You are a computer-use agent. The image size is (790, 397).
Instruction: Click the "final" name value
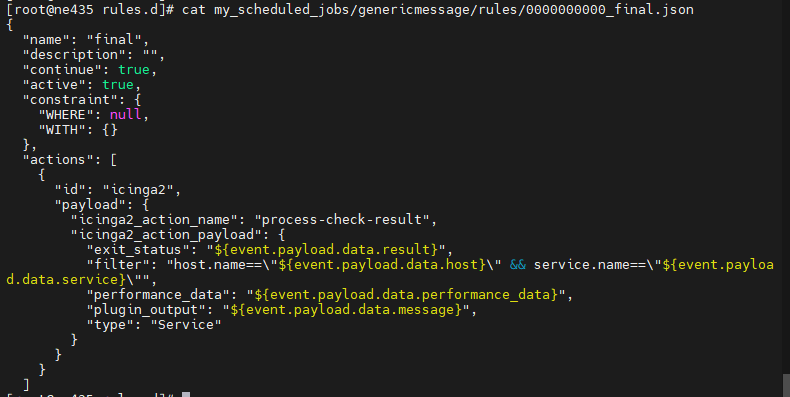pyautogui.click(x=114, y=39)
